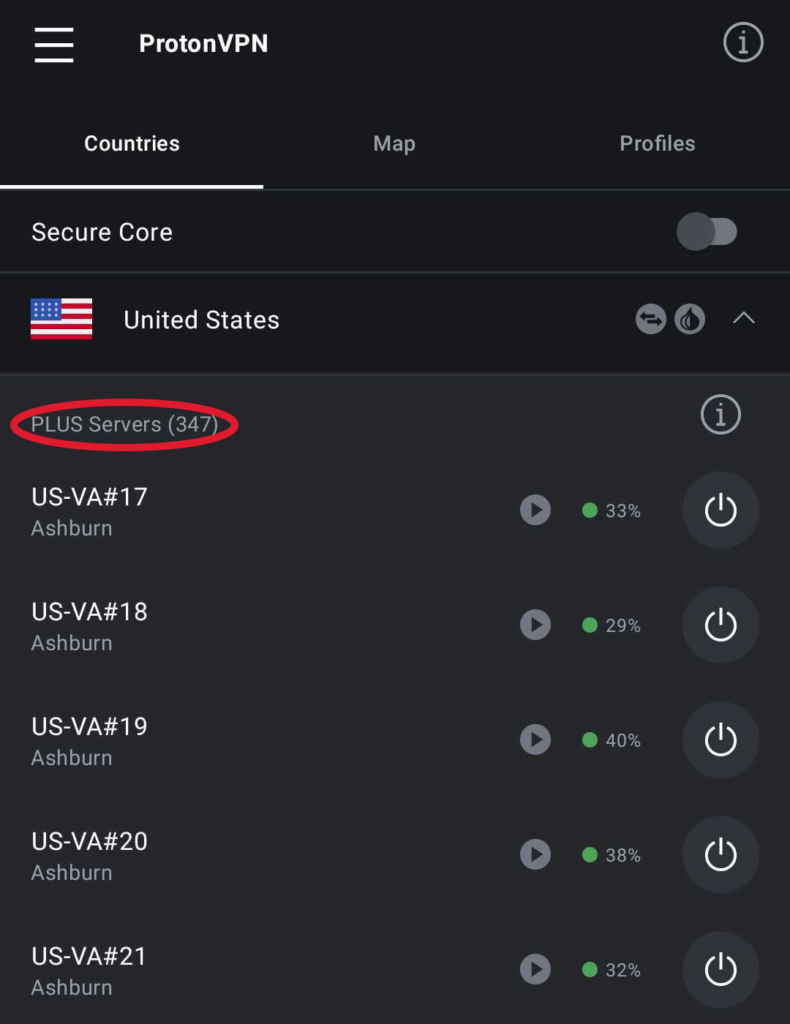Viewport: 790px width, 1024px height.
Task: Click the United States flag
Action: [61, 319]
